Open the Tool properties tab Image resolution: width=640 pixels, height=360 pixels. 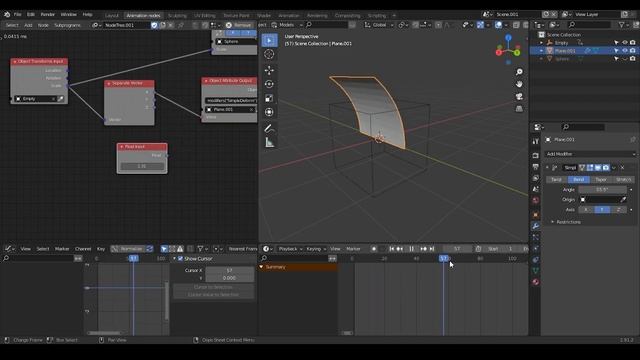tap(536, 141)
